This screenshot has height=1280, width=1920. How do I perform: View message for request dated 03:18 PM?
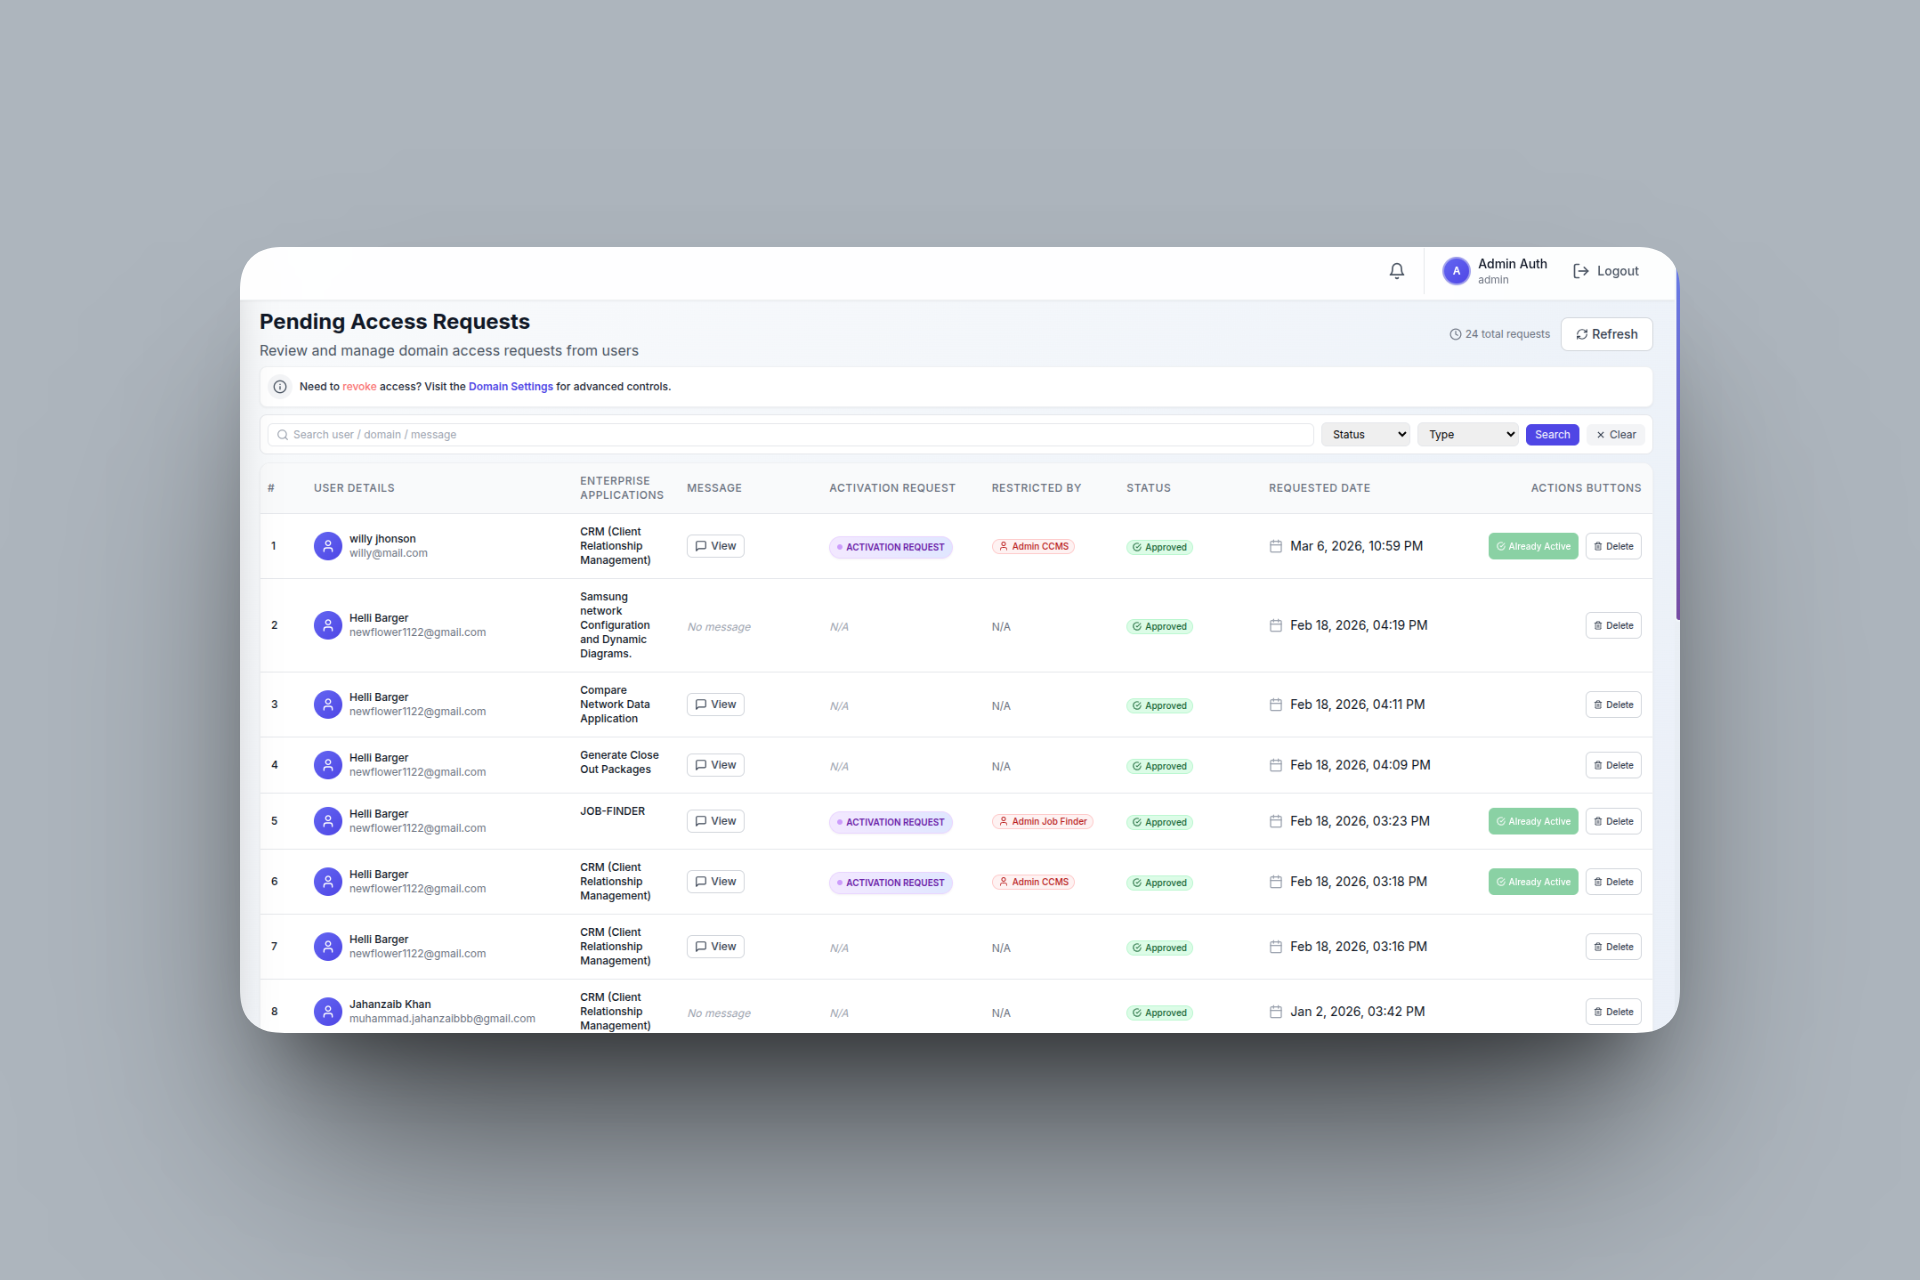[715, 882]
